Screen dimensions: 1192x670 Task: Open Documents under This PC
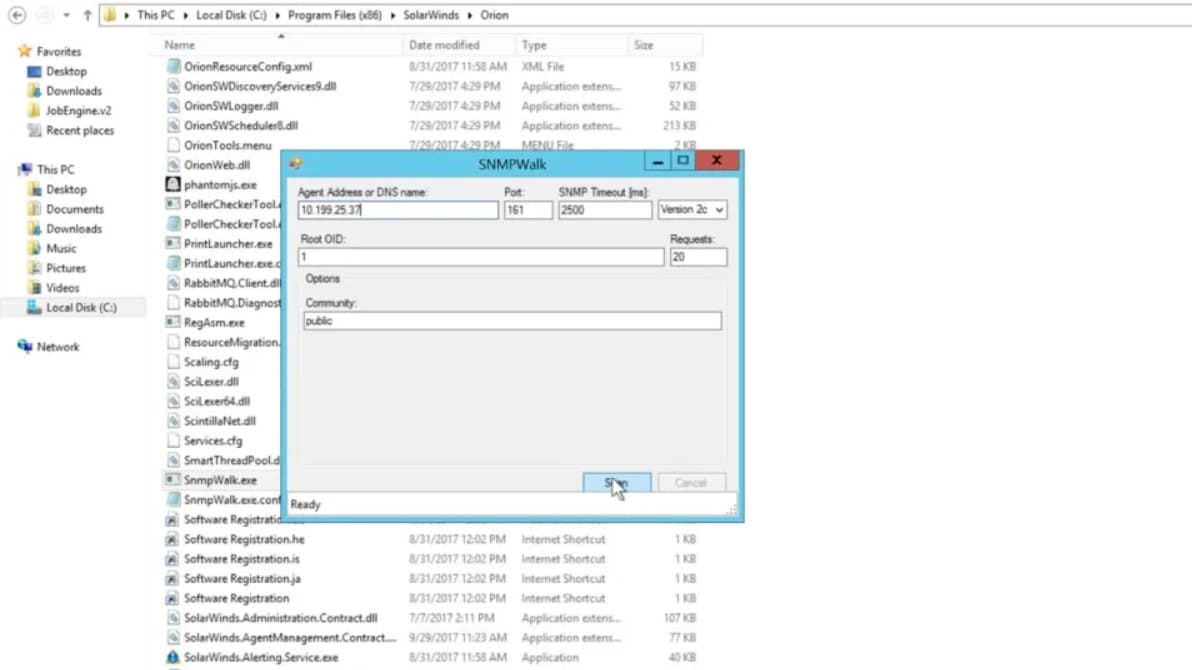74,209
